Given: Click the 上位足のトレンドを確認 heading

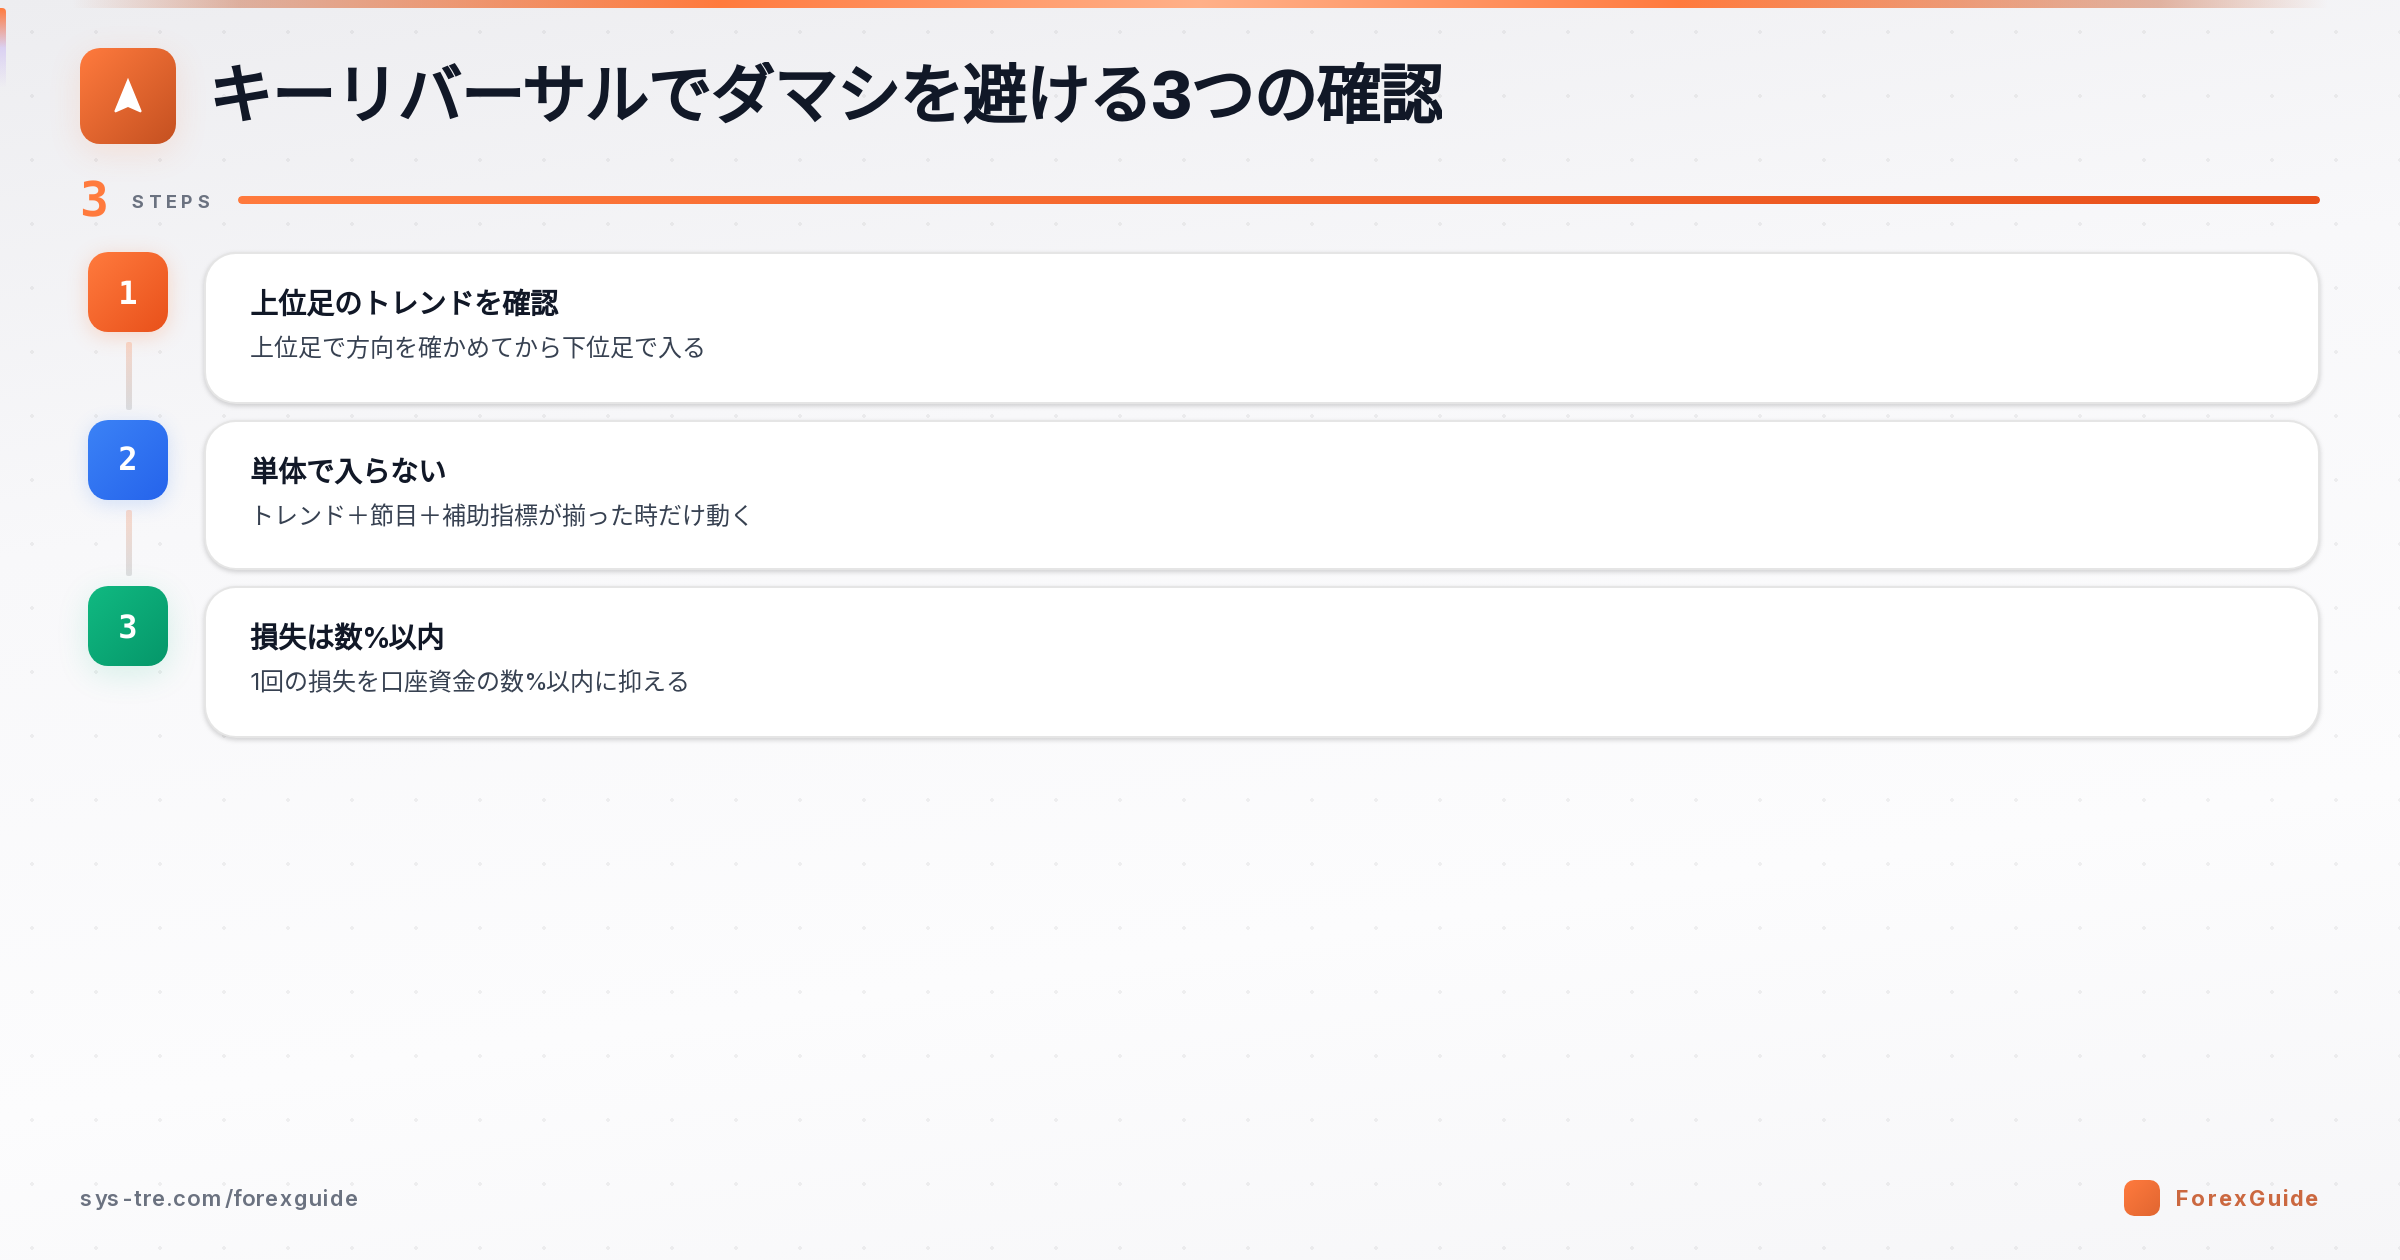Looking at the screenshot, I should point(404,303).
